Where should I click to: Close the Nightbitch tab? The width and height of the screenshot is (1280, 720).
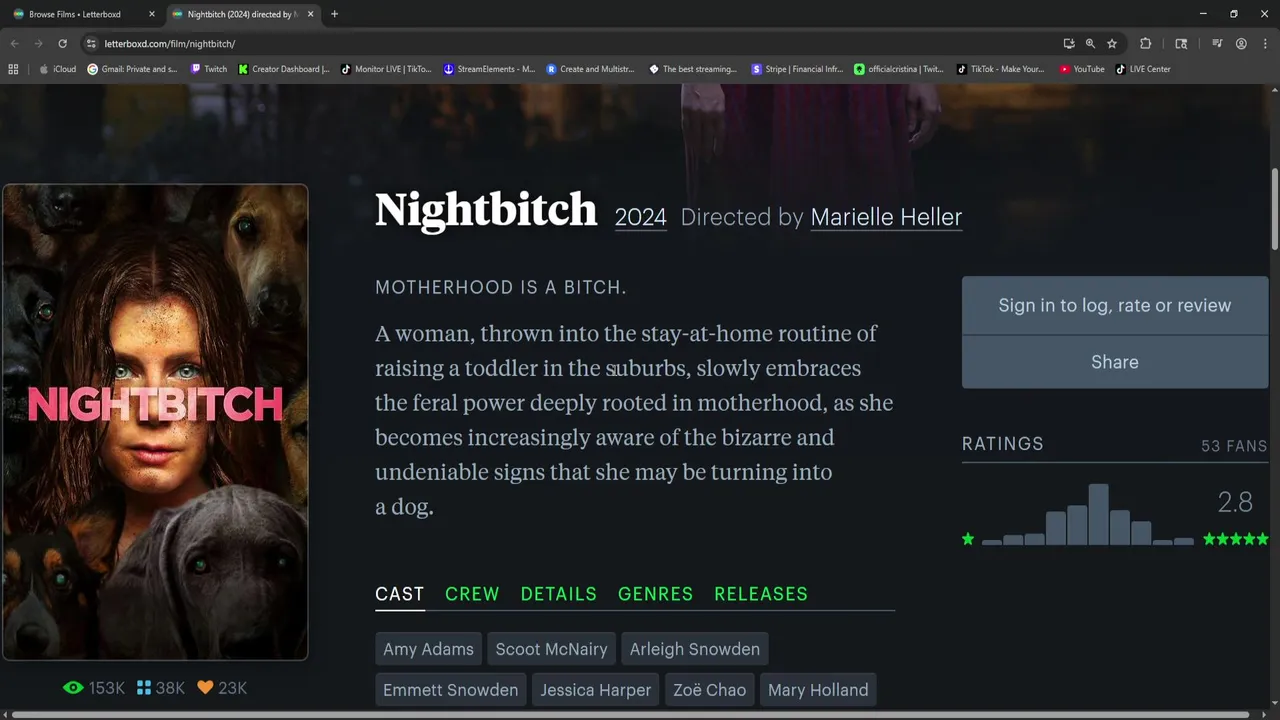click(311, 14)
